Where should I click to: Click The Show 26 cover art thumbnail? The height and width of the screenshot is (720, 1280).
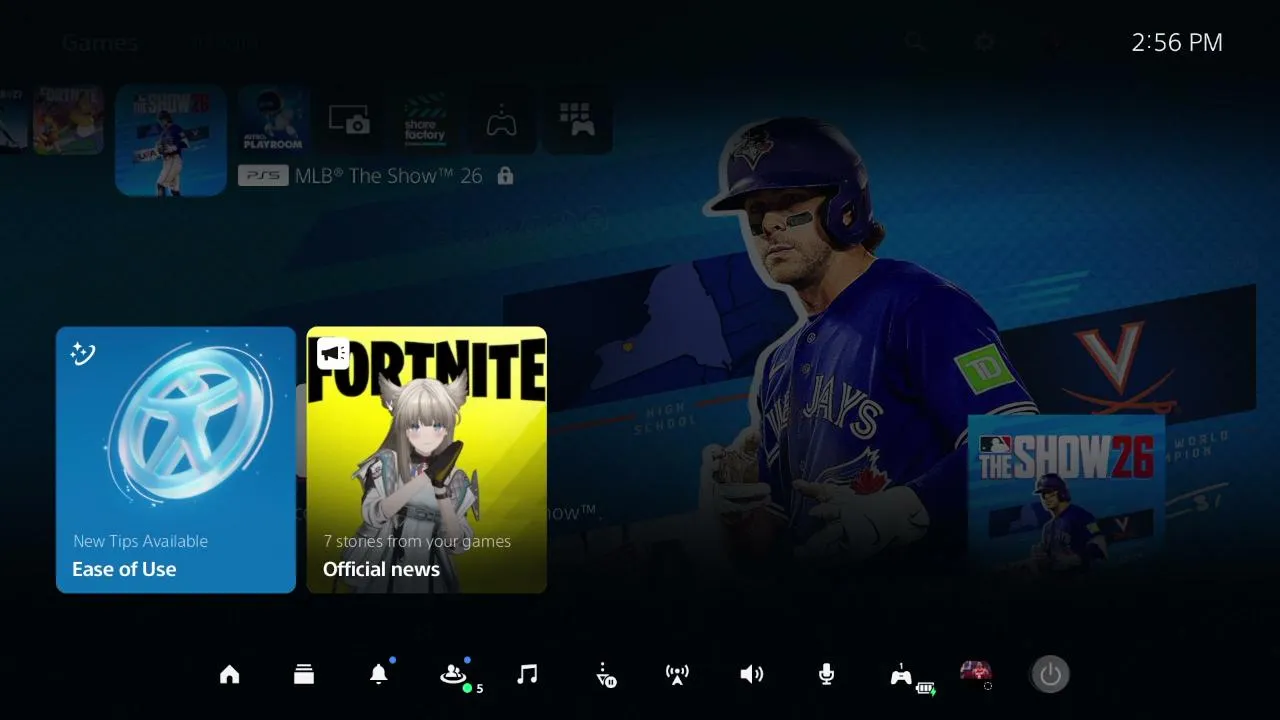[1066, 495]
